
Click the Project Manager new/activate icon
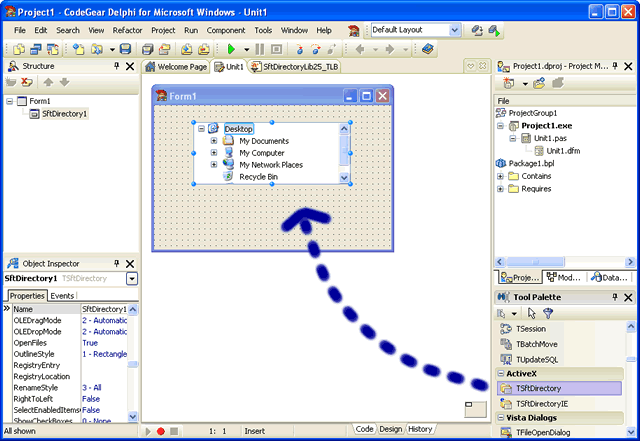pyautogui.click(x=508, y=83)
